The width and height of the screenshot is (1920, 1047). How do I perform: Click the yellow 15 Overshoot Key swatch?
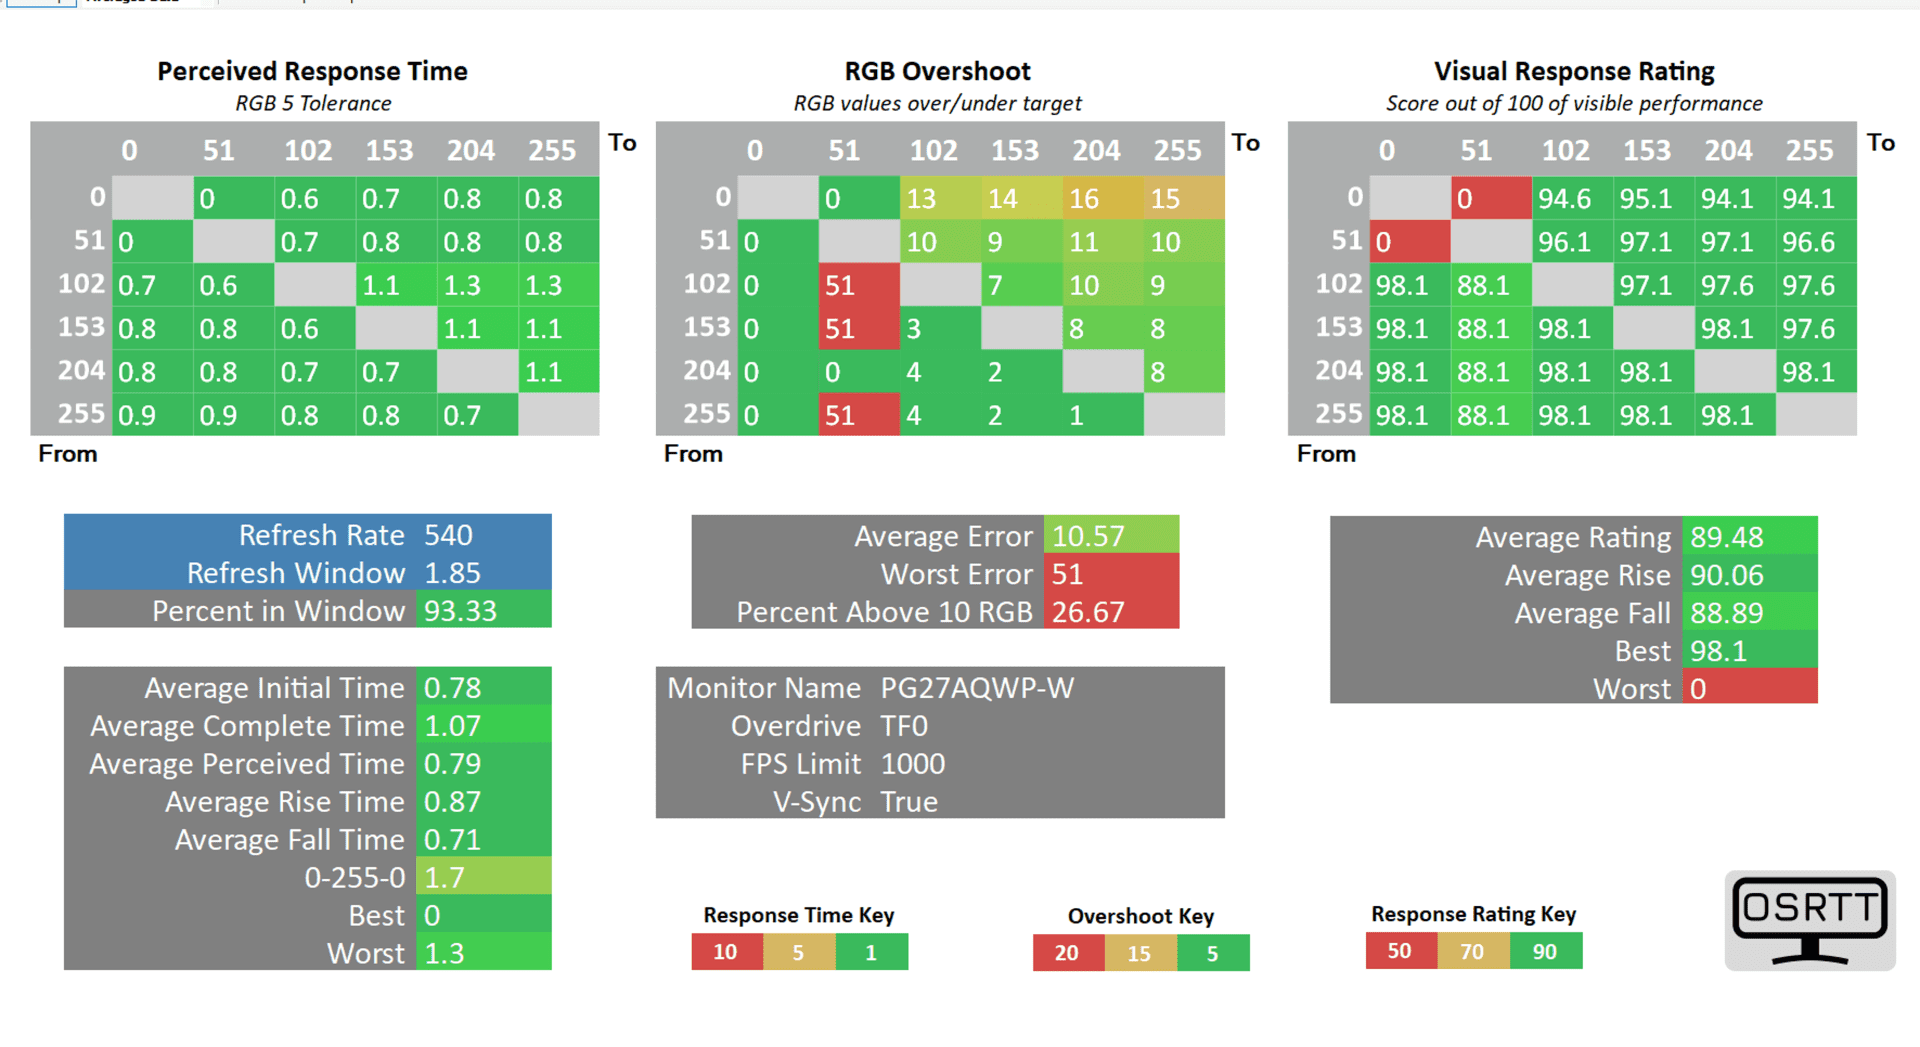[1139, 953]
